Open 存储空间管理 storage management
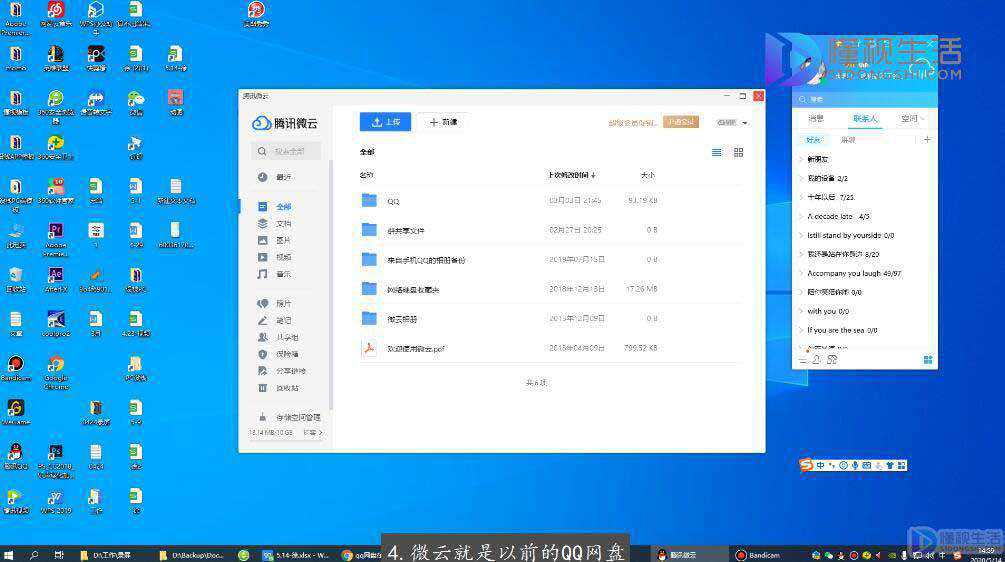This screenshot has height=562, width=1005. (290, 417)
